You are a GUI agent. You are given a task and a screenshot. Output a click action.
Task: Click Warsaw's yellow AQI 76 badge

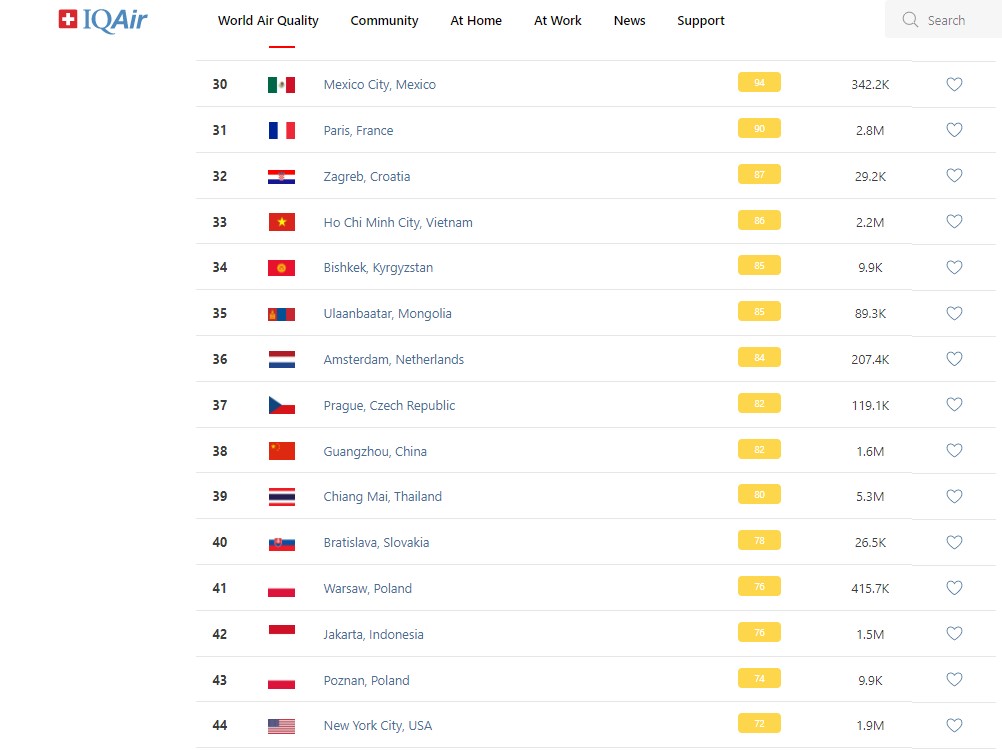click(759, 587)
